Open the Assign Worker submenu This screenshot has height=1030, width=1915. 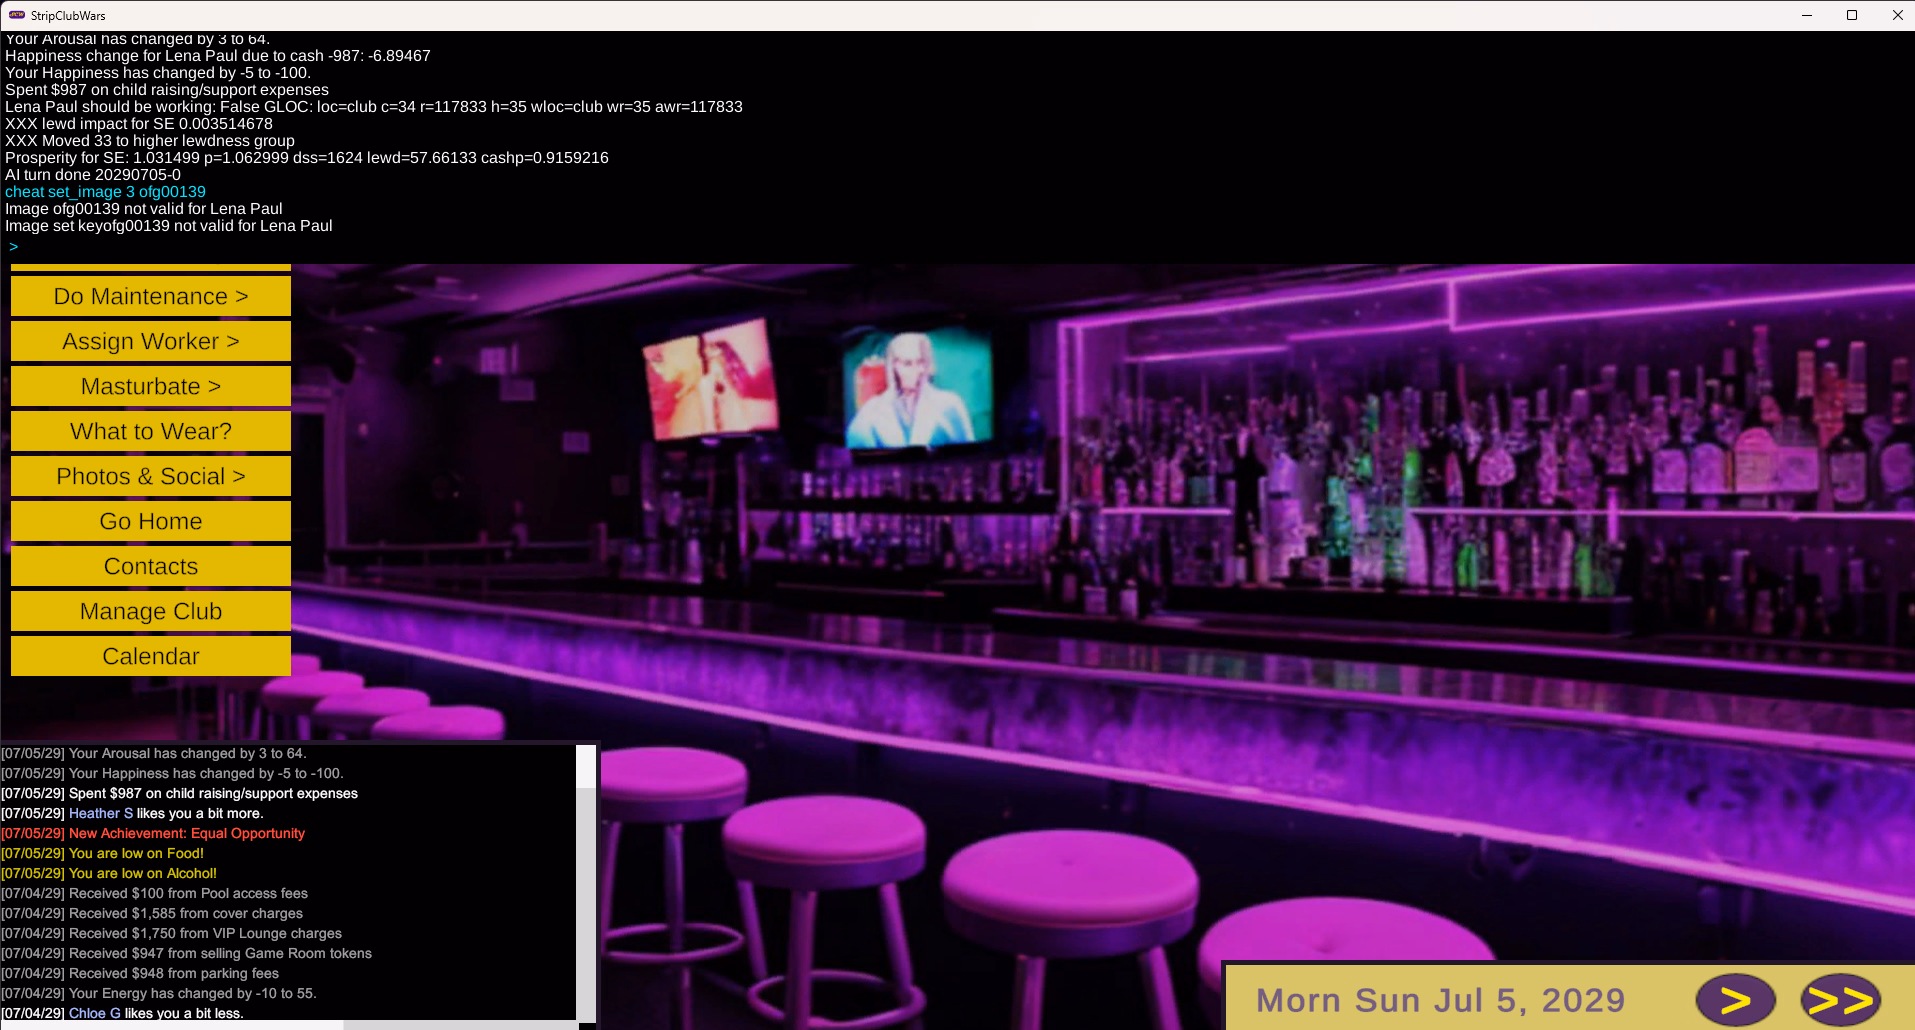click(151, 341)
